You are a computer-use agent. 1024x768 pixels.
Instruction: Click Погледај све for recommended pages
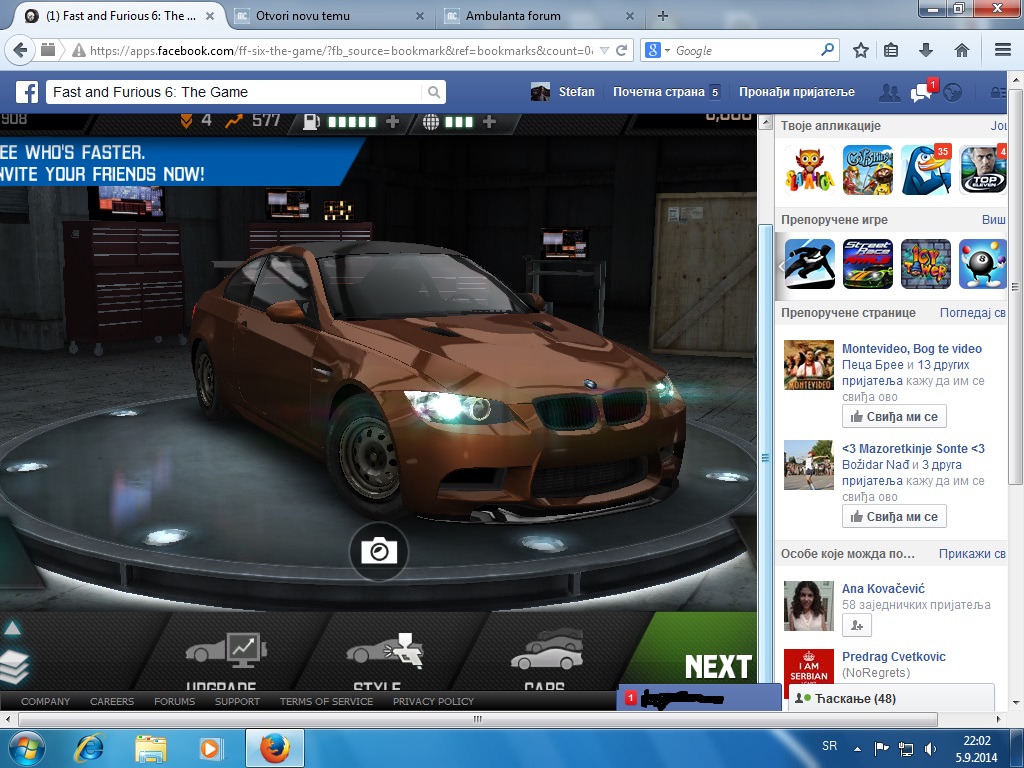click(x=972, y=313)
